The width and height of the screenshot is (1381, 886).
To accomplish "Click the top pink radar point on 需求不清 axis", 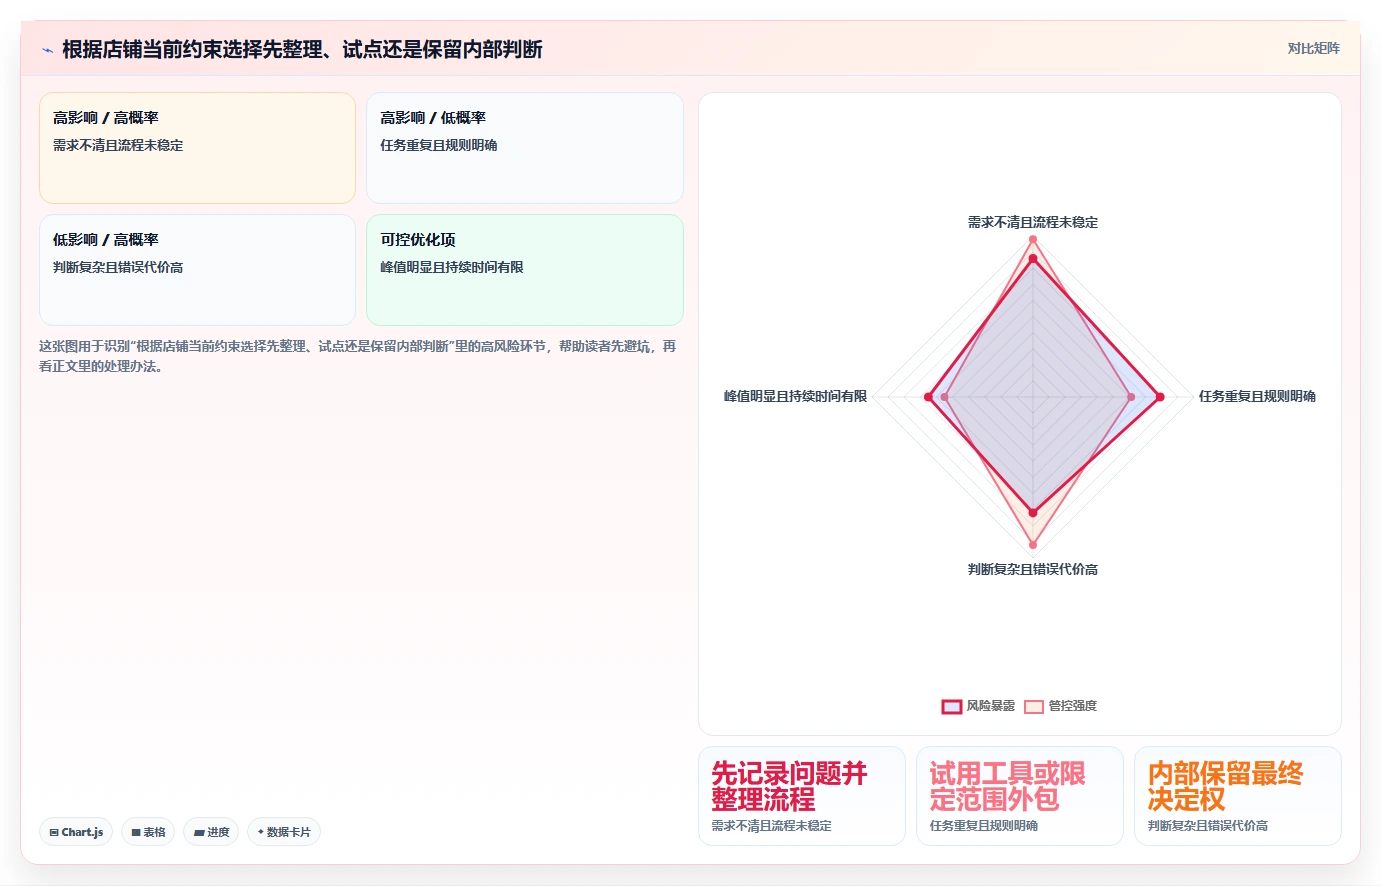I will click(x=1033, y=239).
